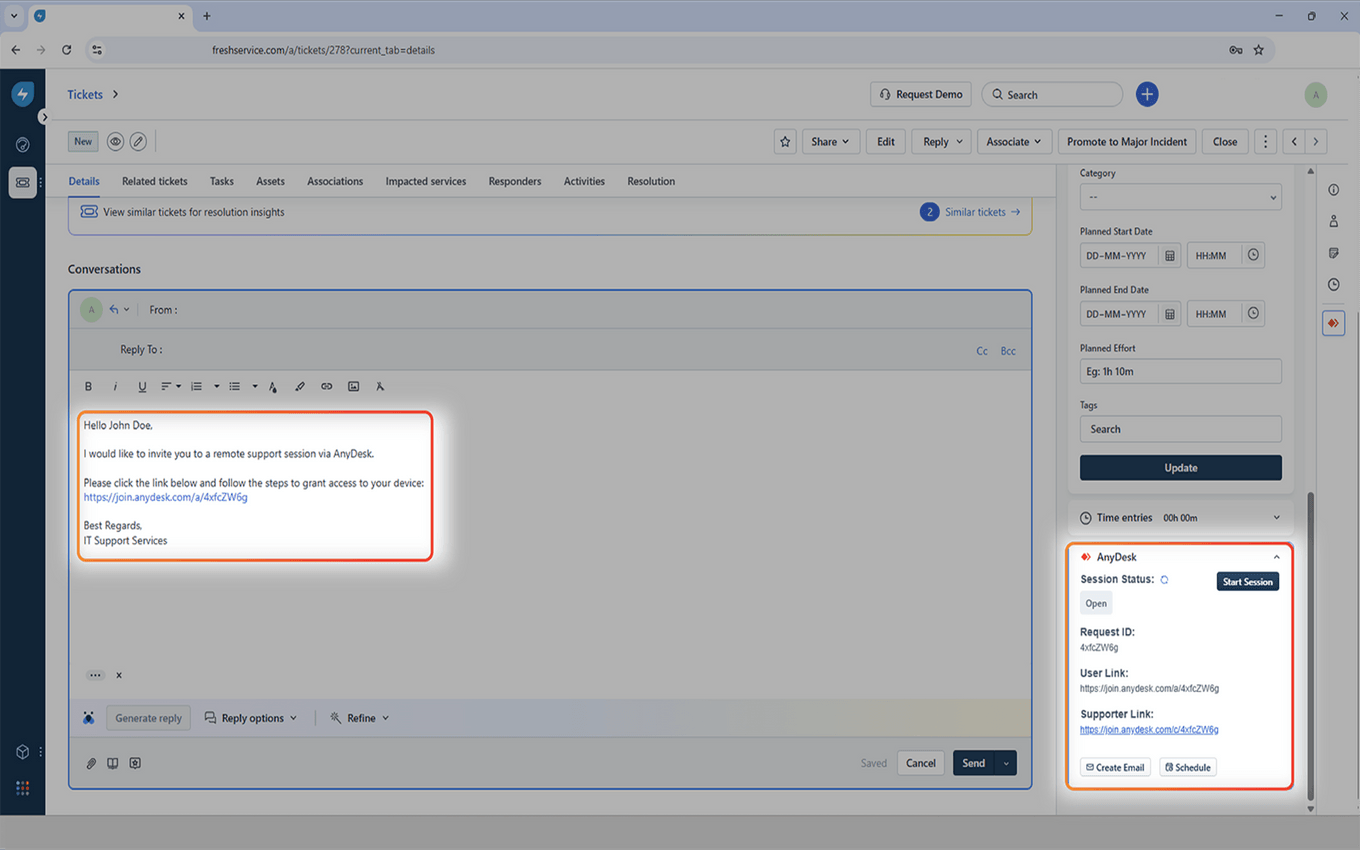Select the text color icon

tap(273, 386)
